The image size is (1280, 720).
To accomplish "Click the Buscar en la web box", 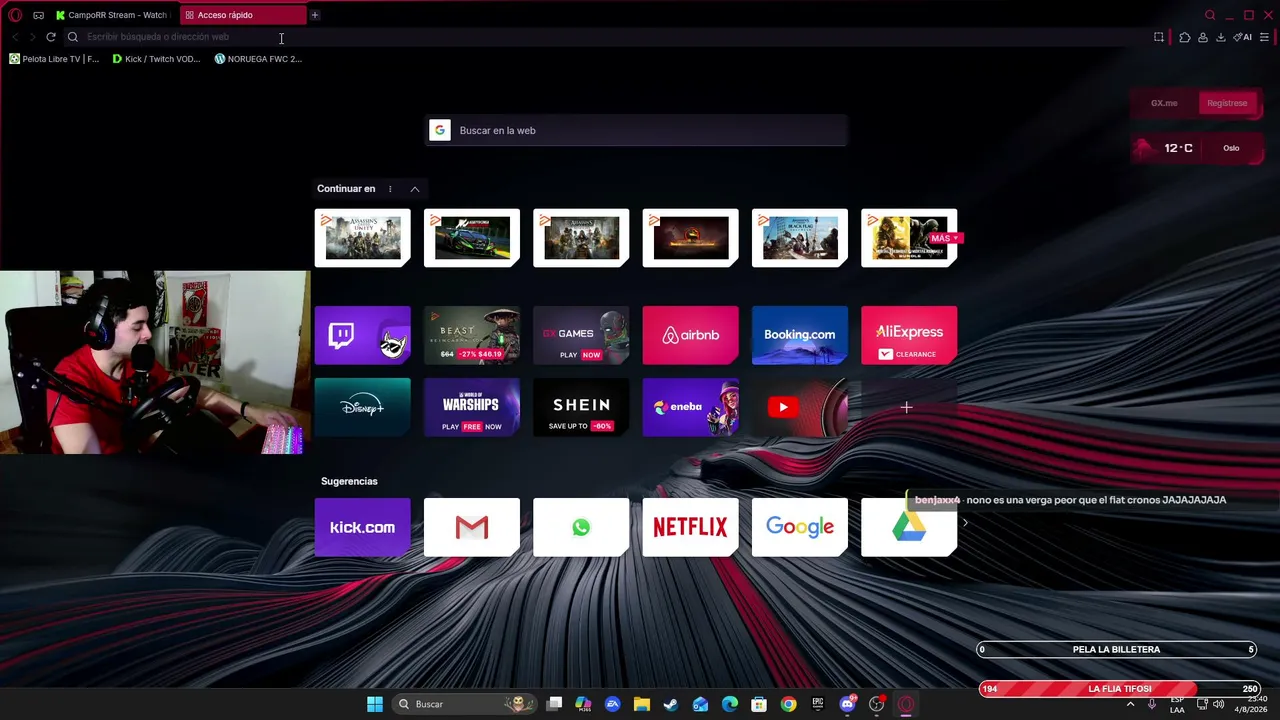I will [x=637, y=130].
